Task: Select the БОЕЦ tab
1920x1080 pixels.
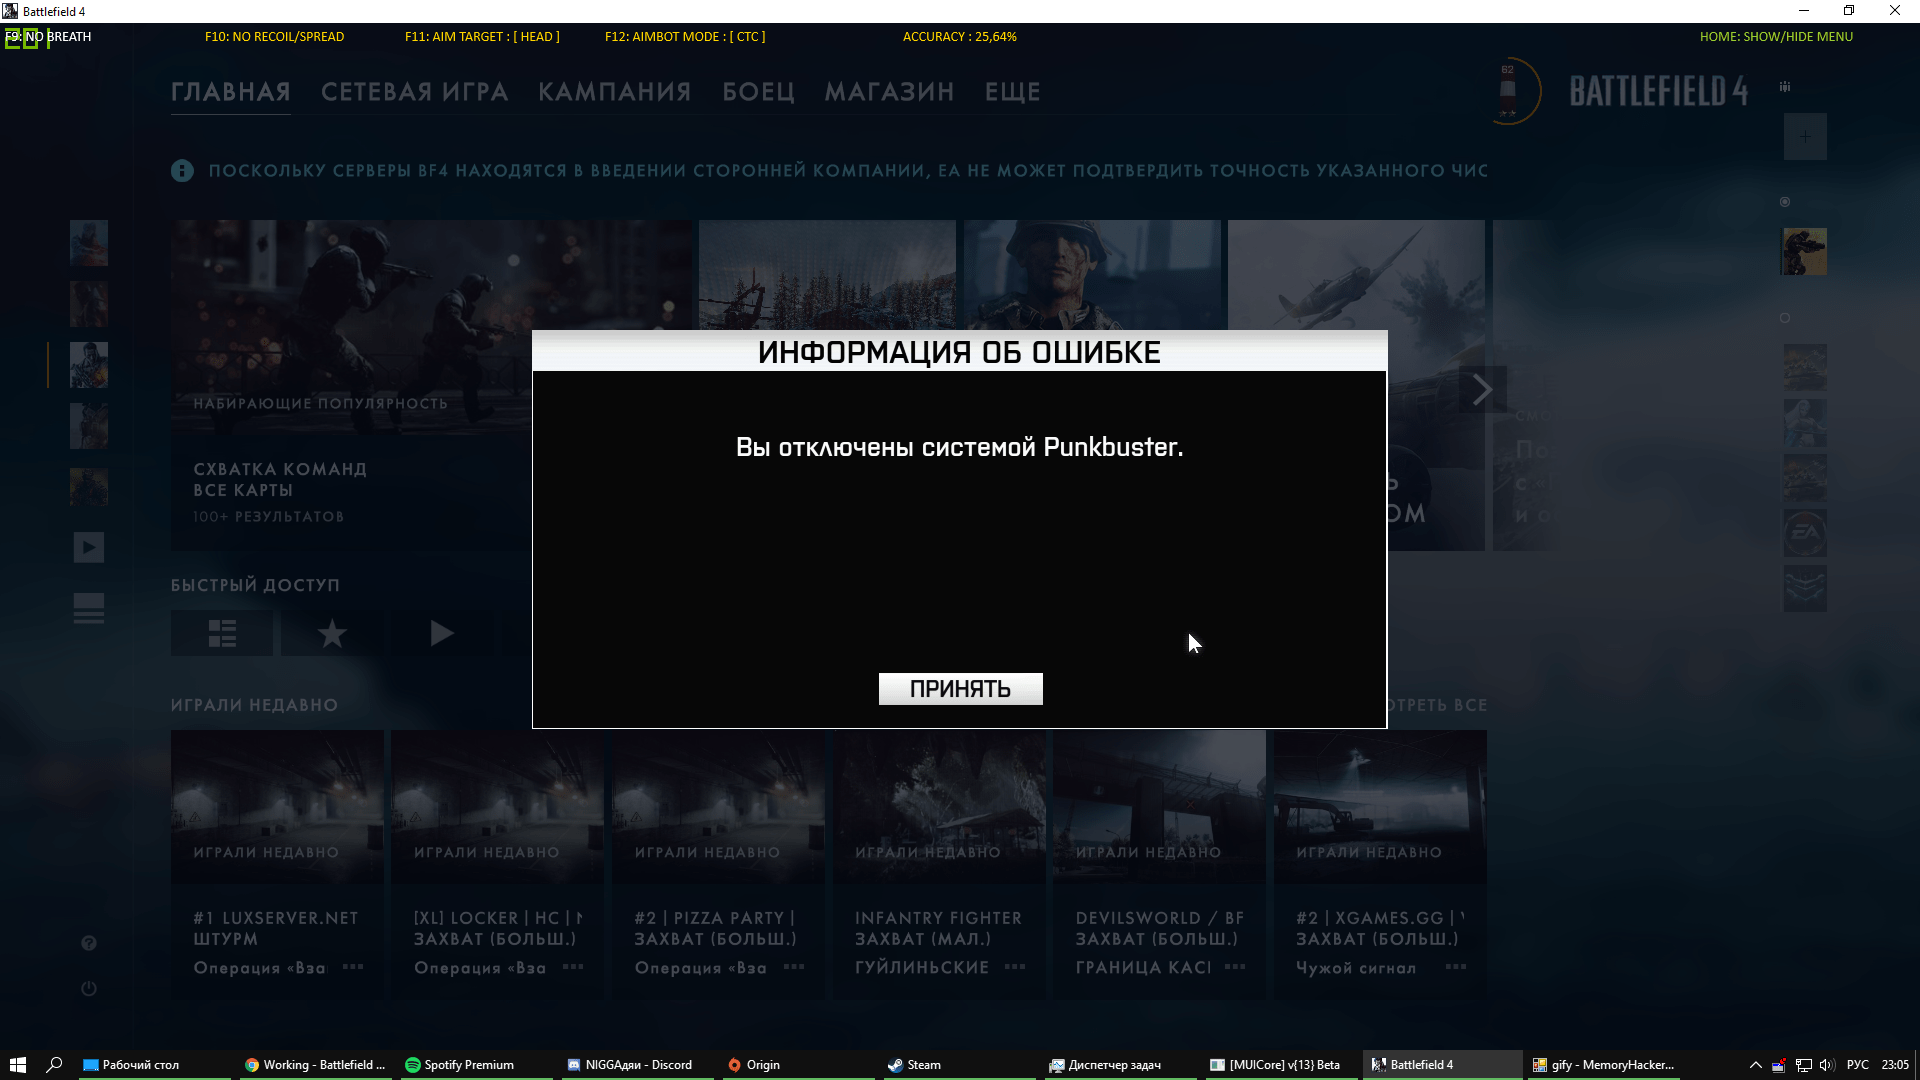Action: (x=759, y=92)
